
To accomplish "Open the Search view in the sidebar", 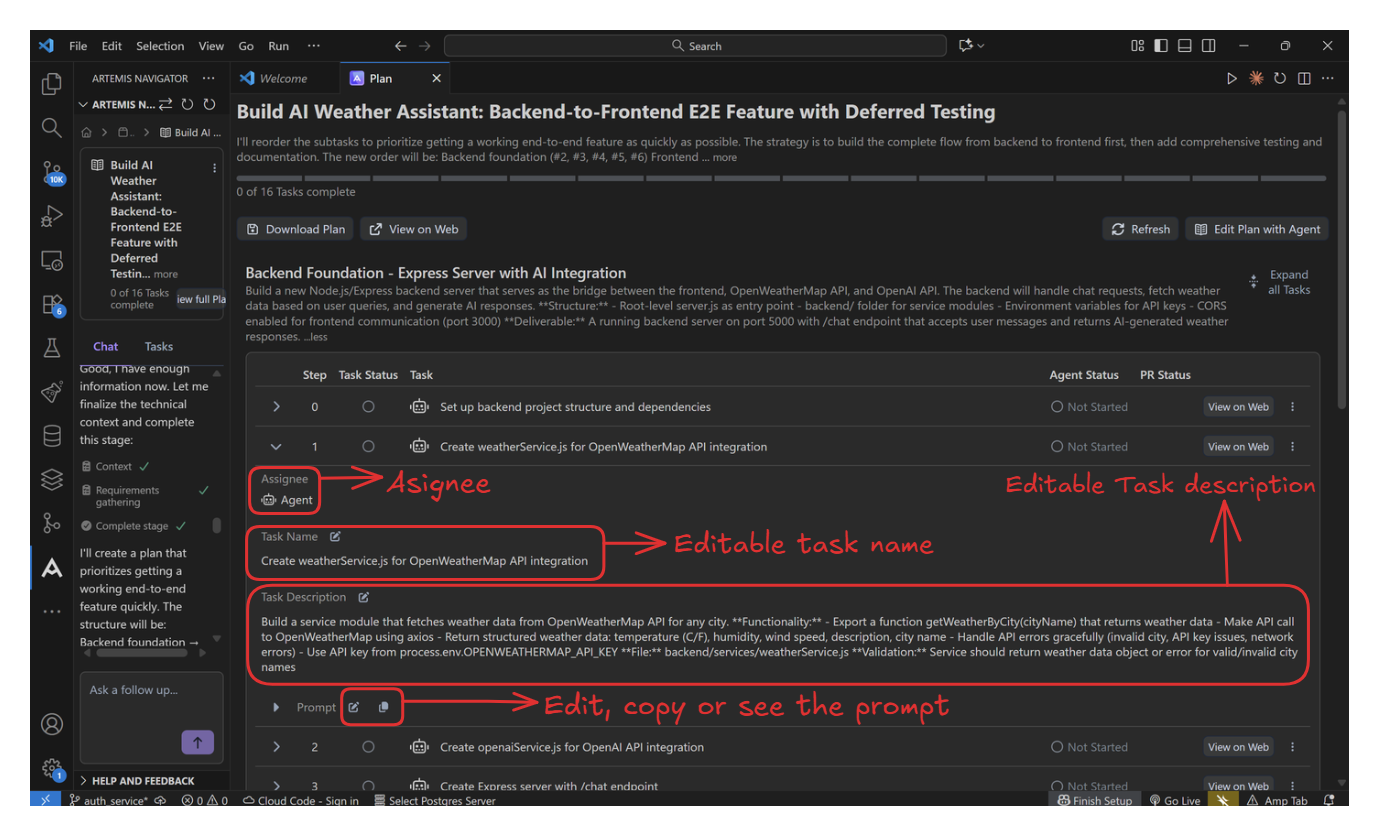I will click(51, 128).
